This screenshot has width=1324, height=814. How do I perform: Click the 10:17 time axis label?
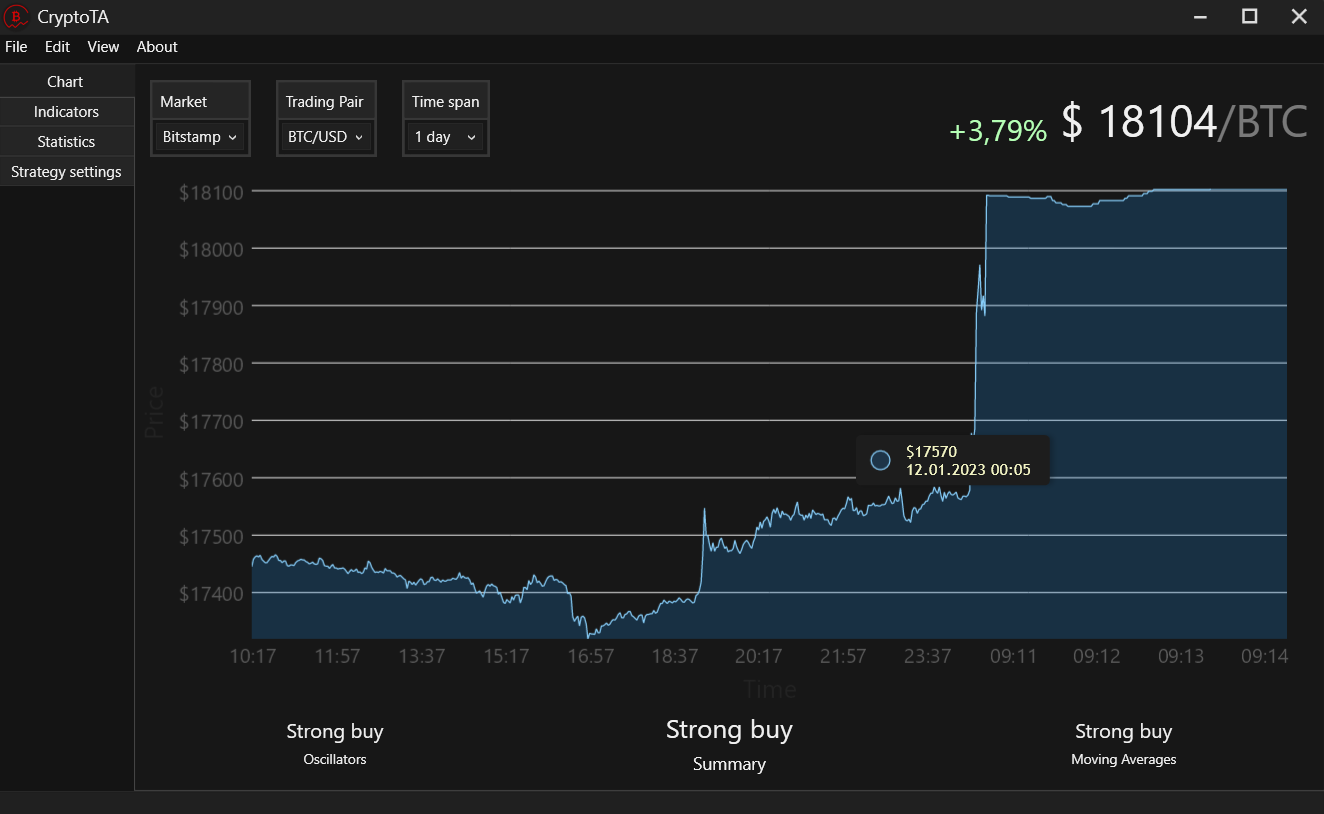click(x=253, y=656)
